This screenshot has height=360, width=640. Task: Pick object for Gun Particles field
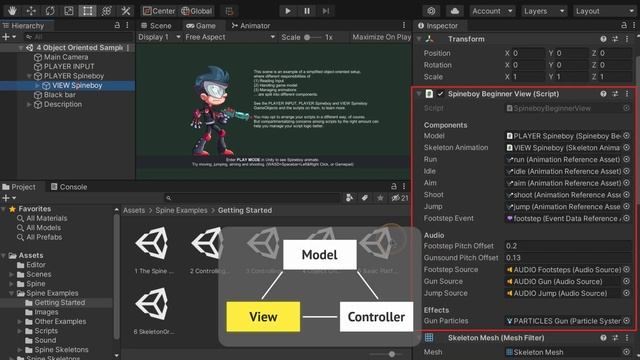click(627, 321)
